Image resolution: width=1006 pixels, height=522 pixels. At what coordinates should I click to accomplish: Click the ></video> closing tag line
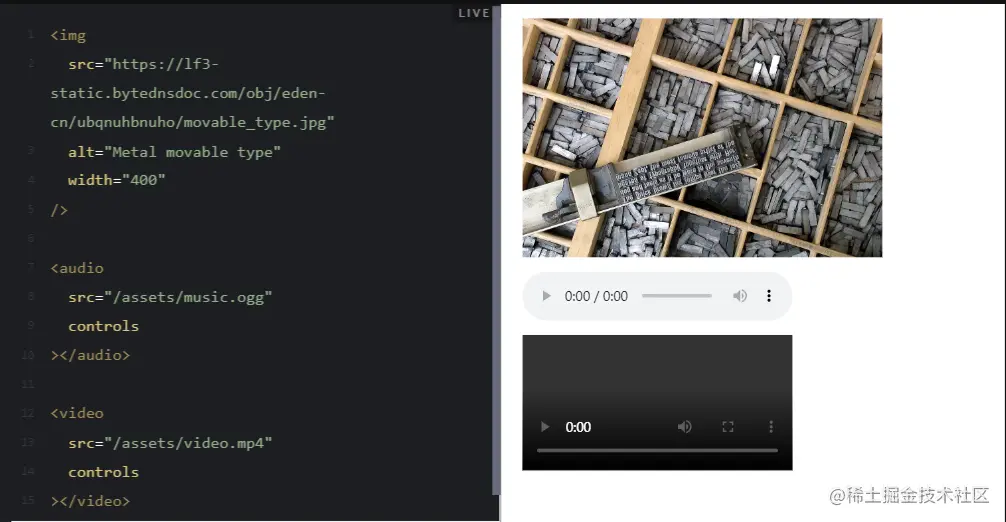pos(90,501)
